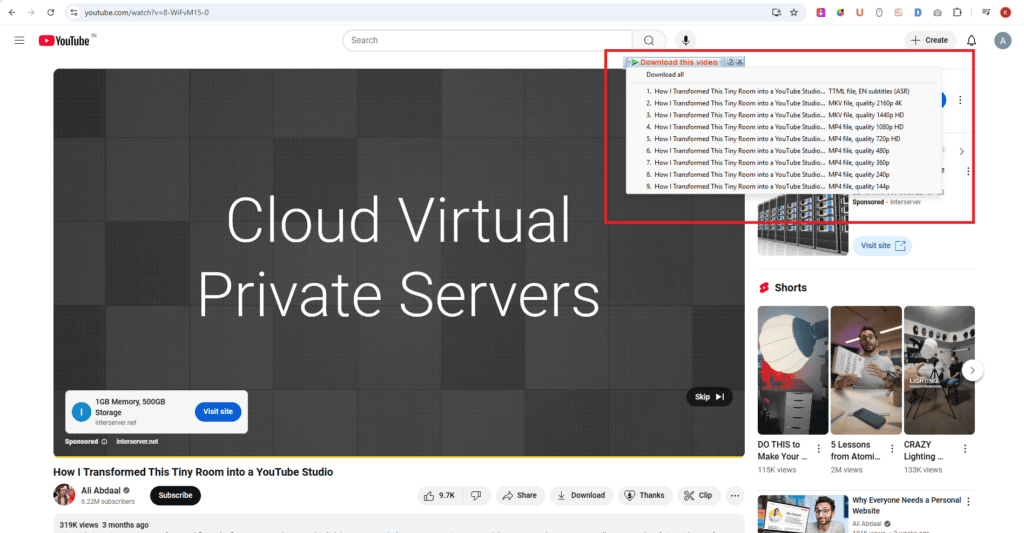
Task: Click Visit site in the sidebar ad
Action: (883, 246)
